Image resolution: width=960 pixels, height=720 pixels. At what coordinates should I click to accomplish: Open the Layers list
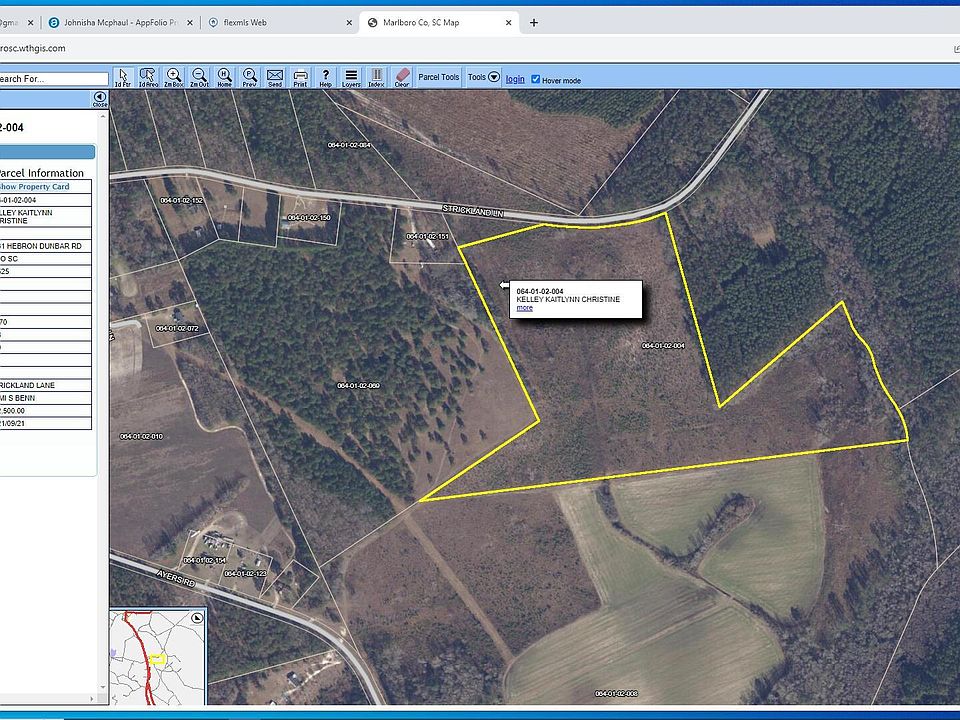(x=351, y=77)
